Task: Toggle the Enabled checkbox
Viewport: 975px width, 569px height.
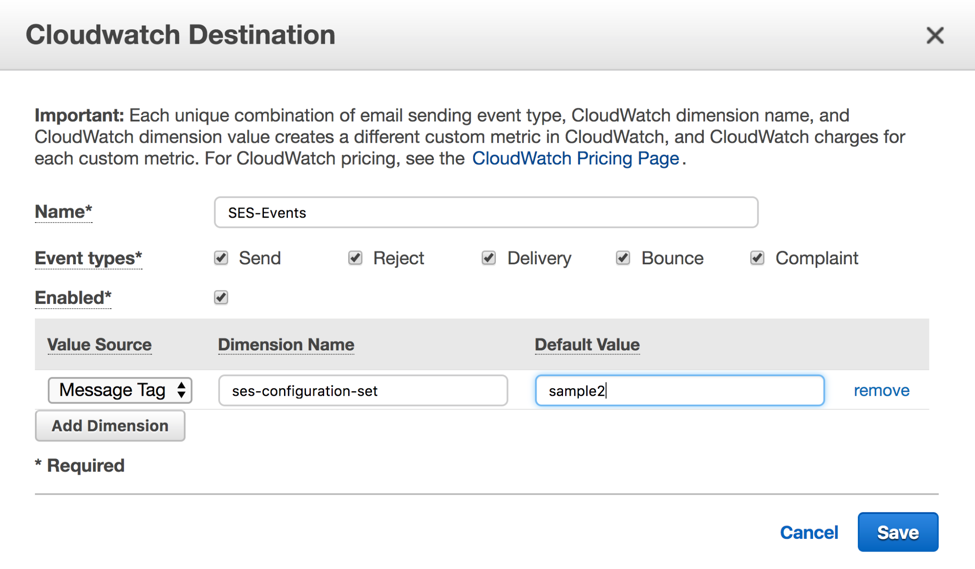Action: (x=221, y=298)
